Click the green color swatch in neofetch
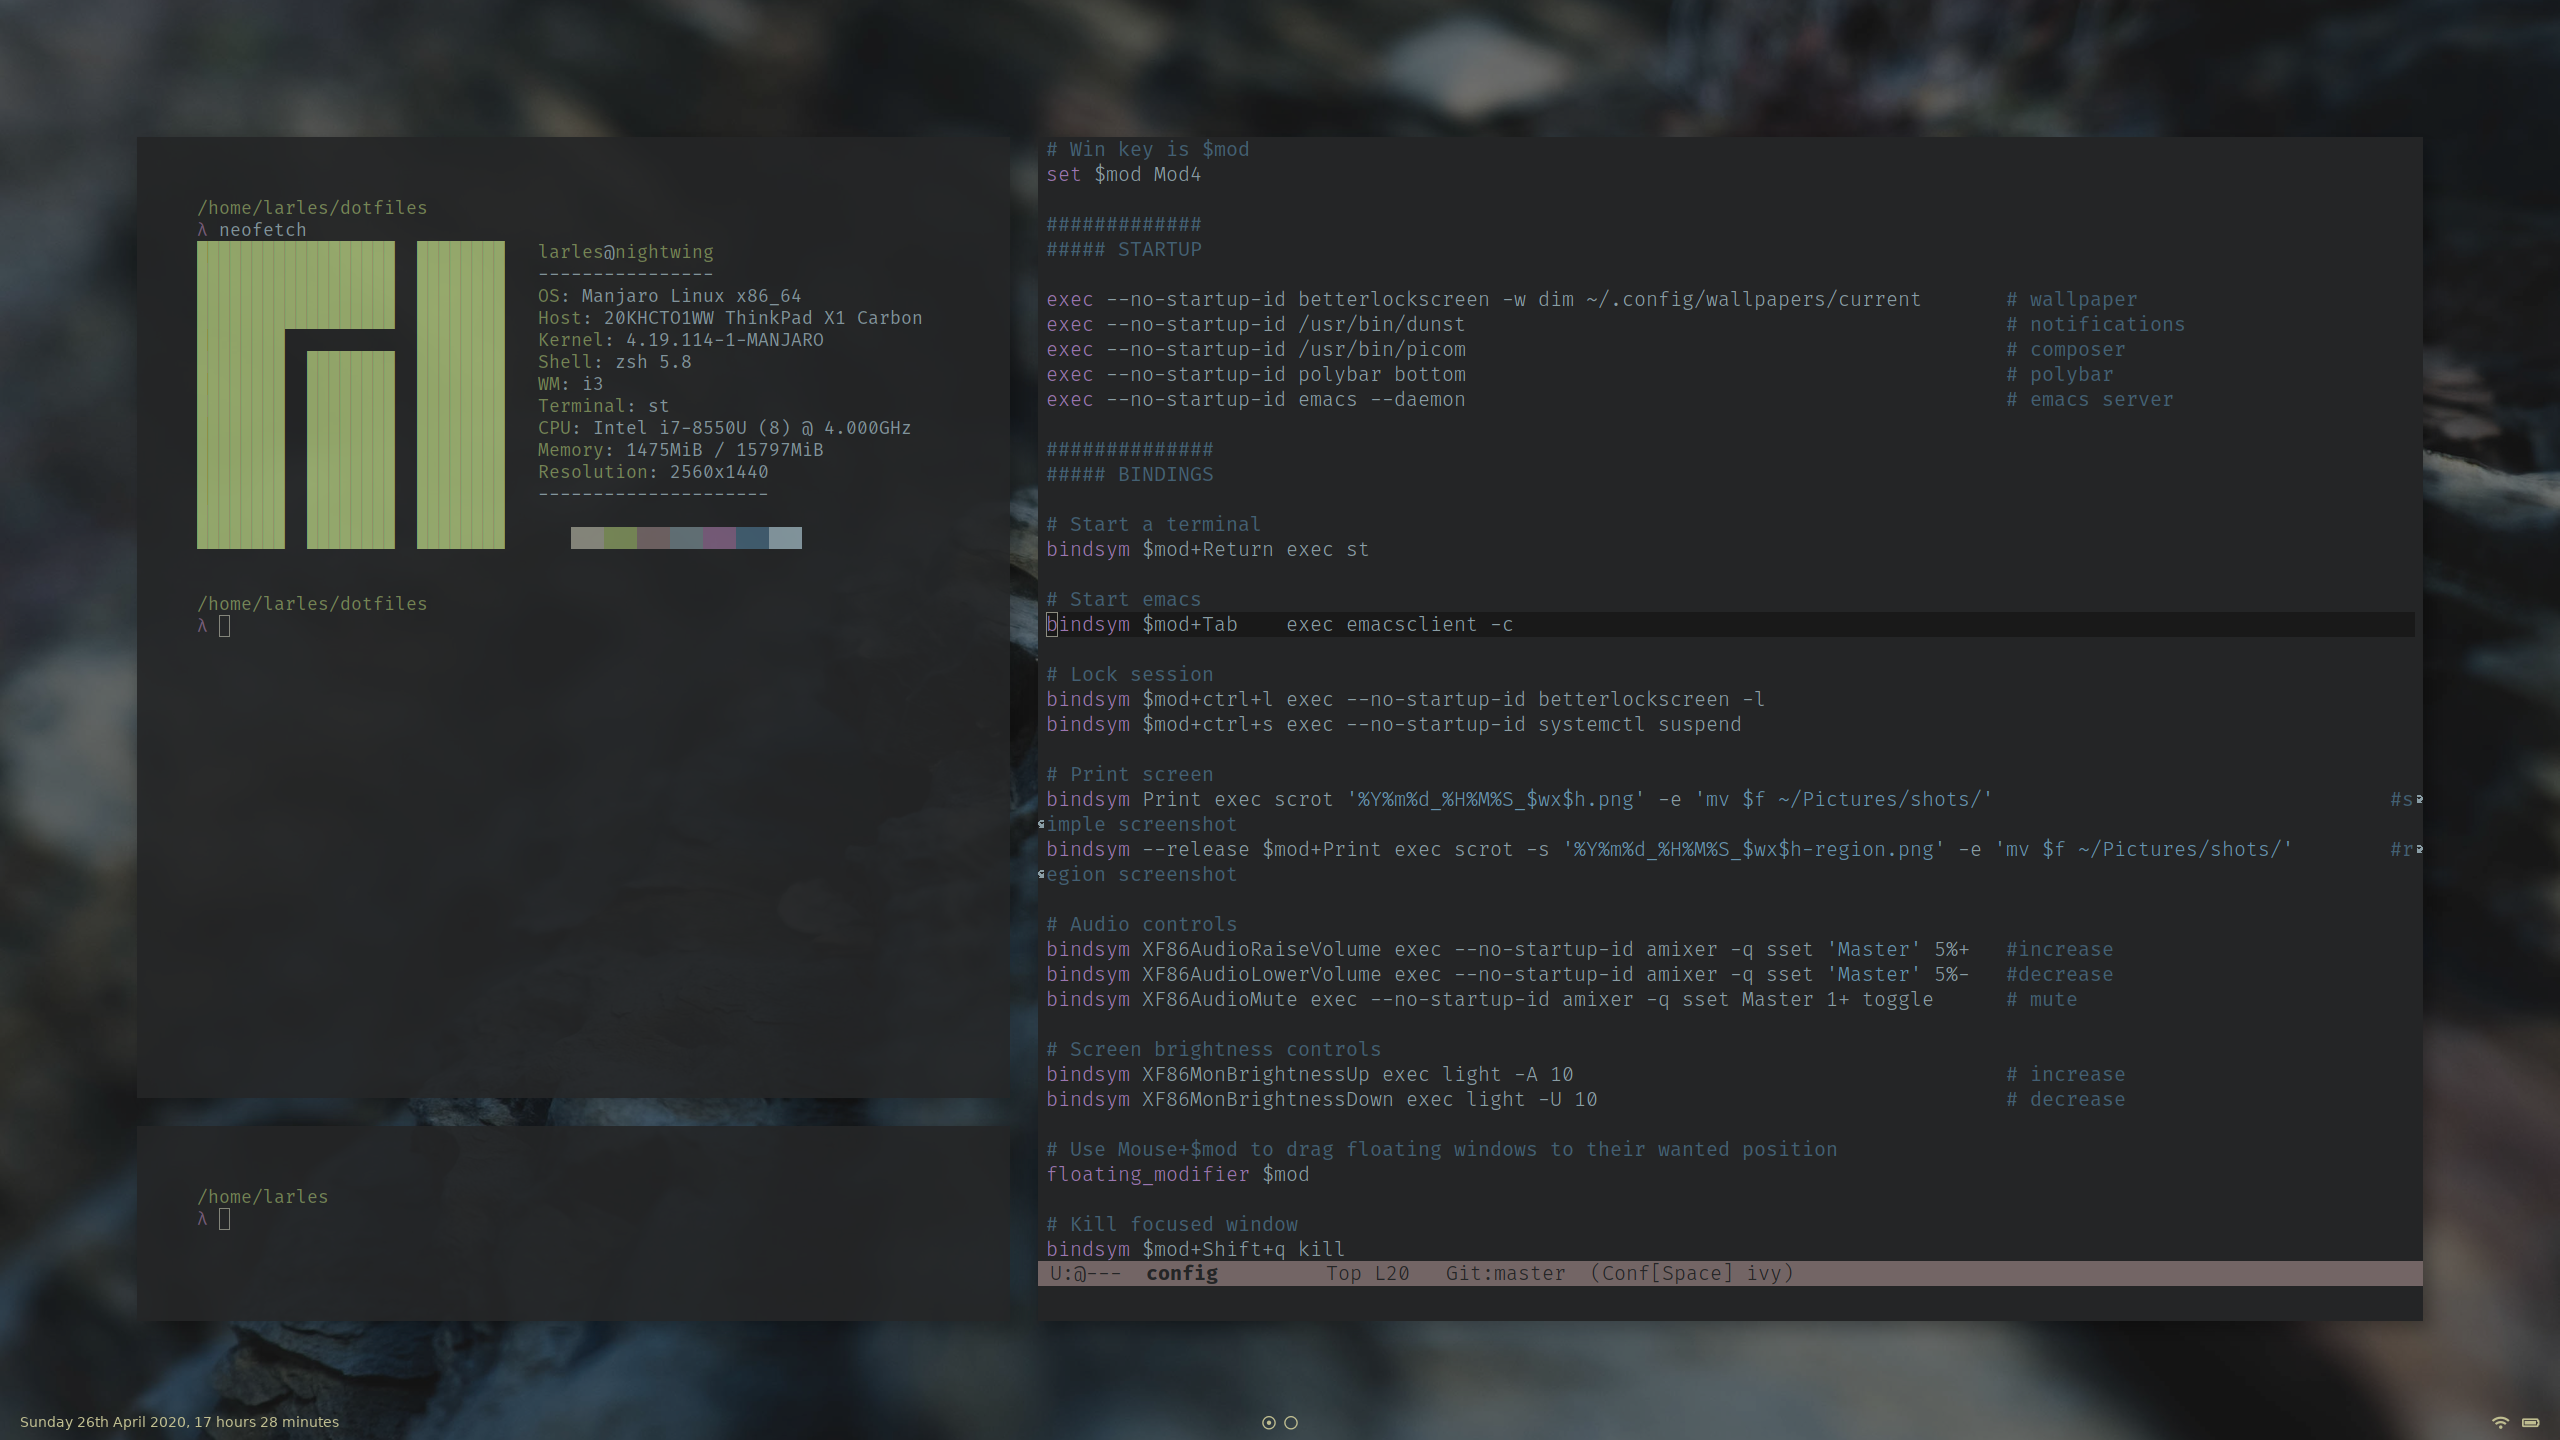 tap(620, 538)
